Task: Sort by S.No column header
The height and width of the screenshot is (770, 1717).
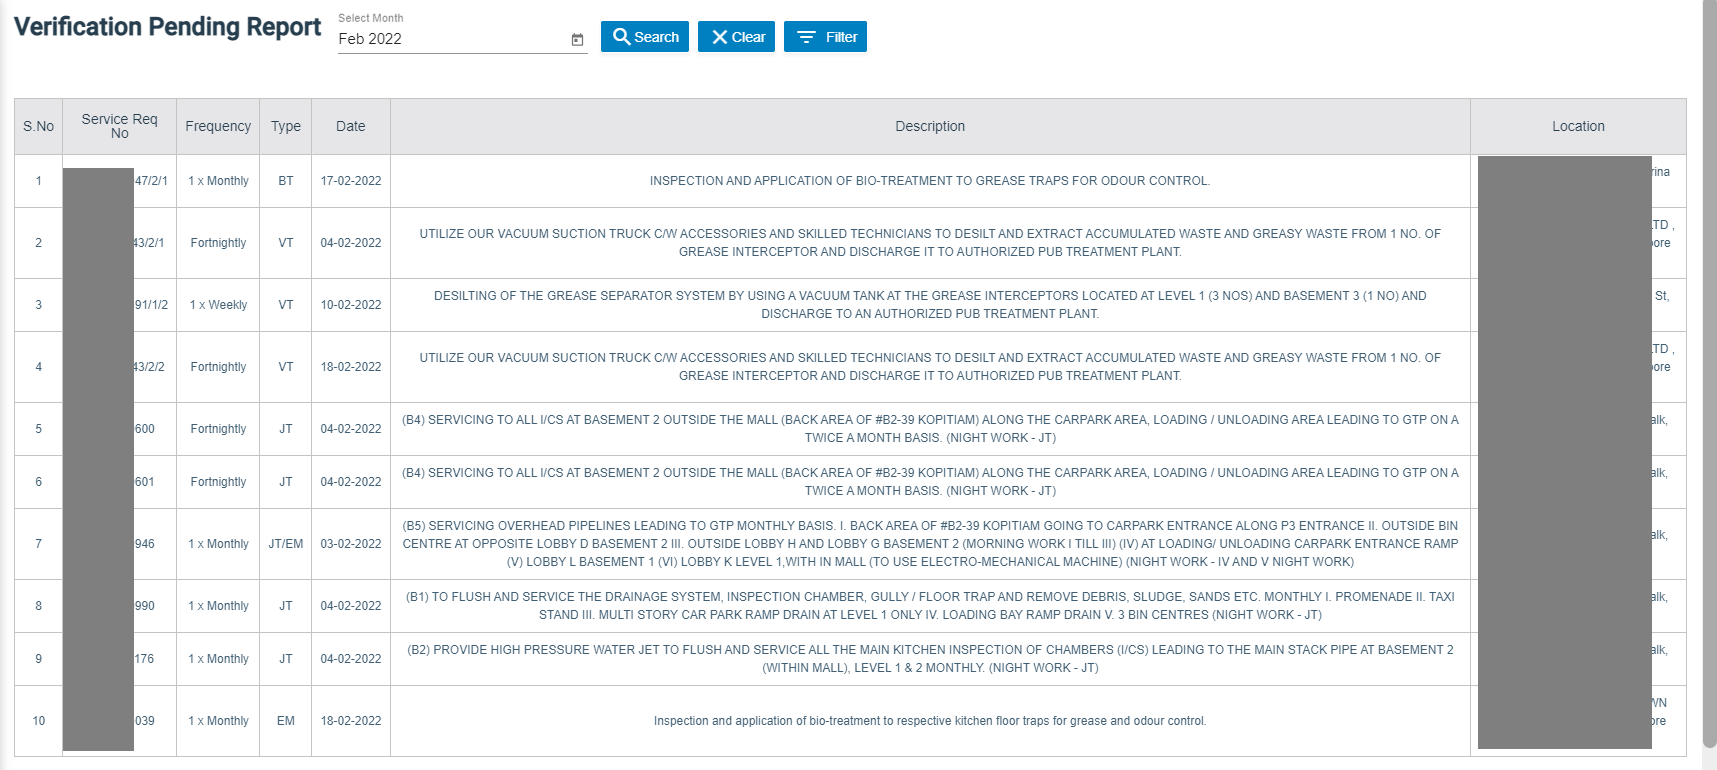Action: point(38,126)
